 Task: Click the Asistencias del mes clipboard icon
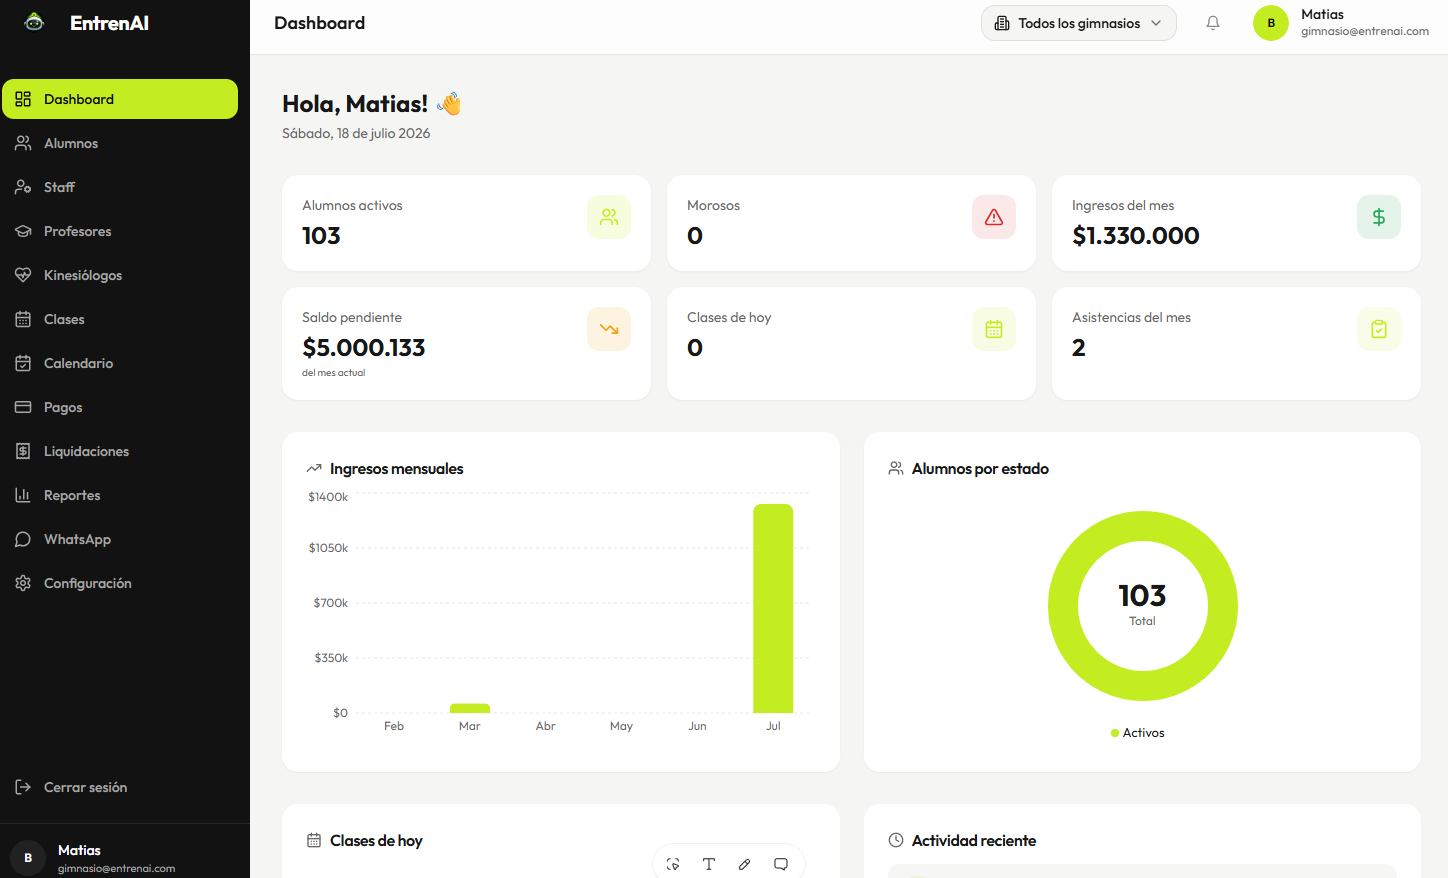coord(1379,329)
